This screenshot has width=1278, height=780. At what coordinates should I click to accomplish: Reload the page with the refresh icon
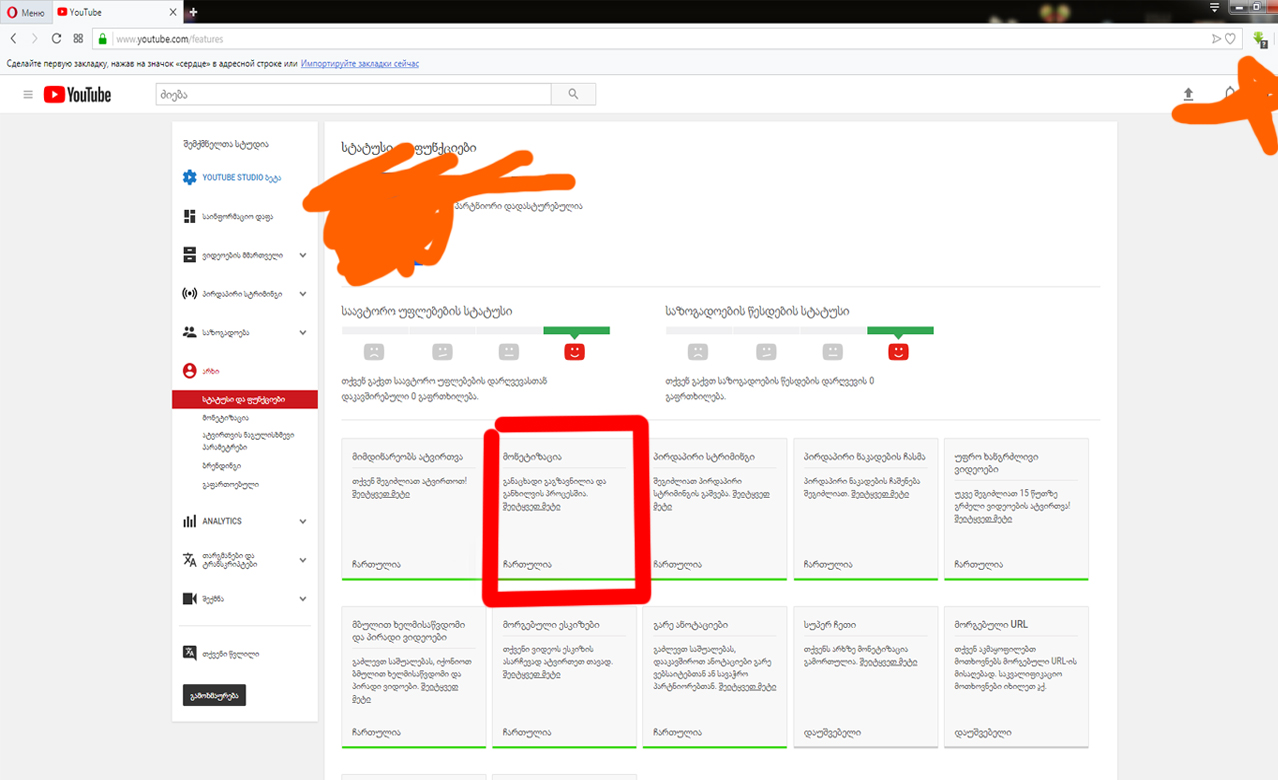[x=56, y=38]
